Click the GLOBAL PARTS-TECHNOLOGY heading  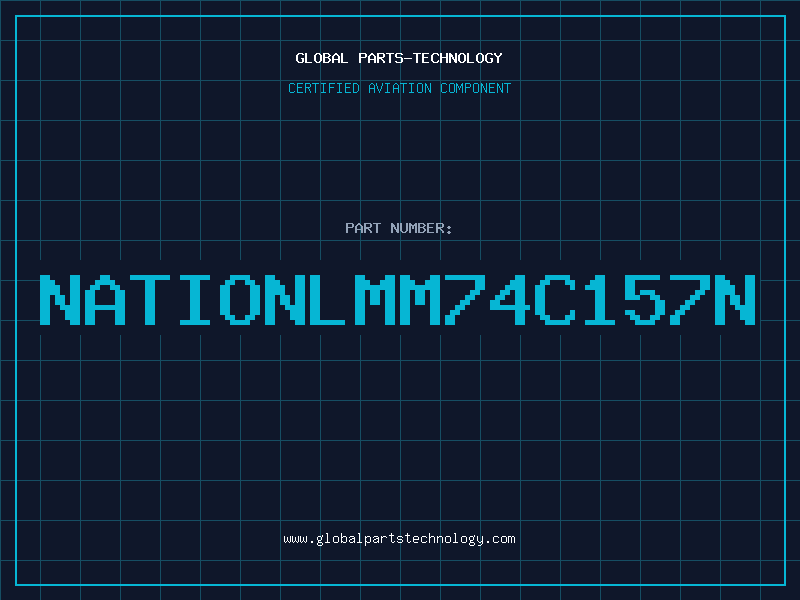399,58
